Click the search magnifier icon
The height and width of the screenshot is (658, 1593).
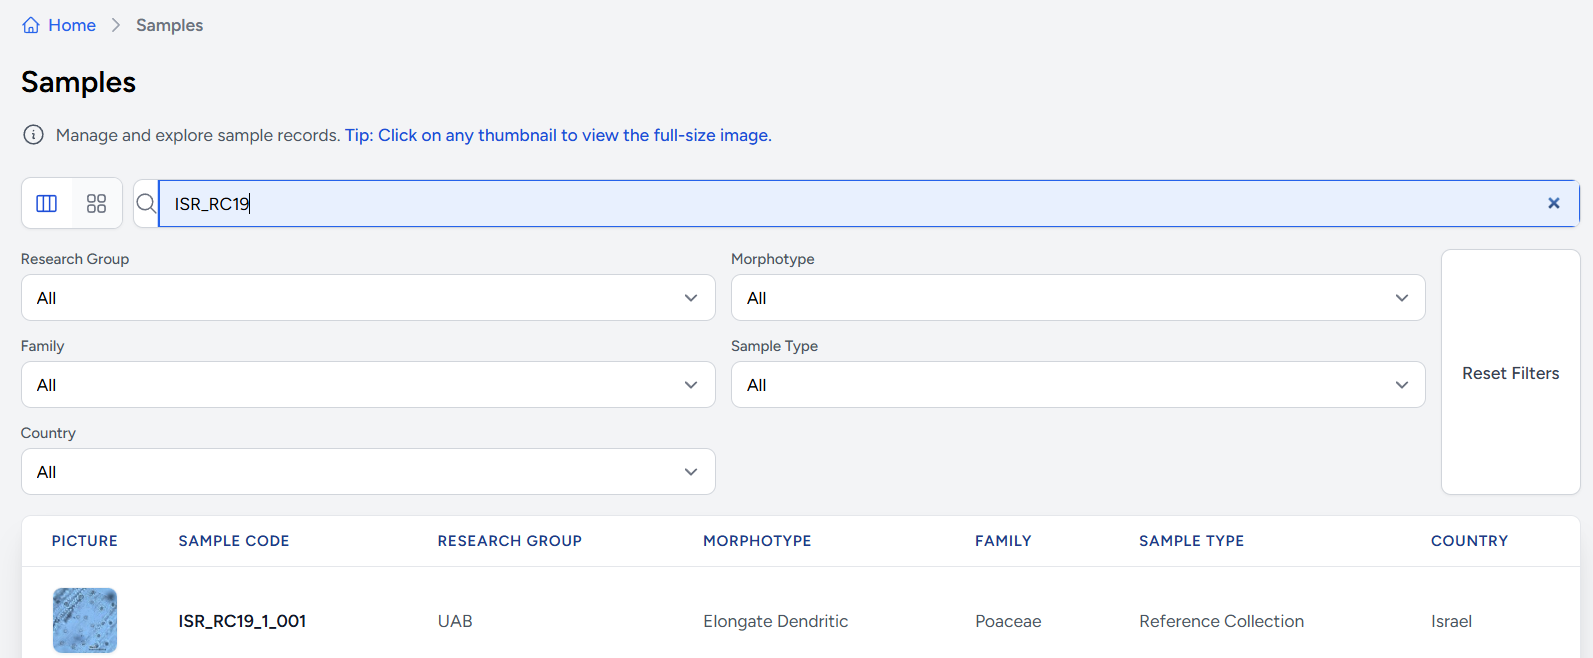coord(146,204)
